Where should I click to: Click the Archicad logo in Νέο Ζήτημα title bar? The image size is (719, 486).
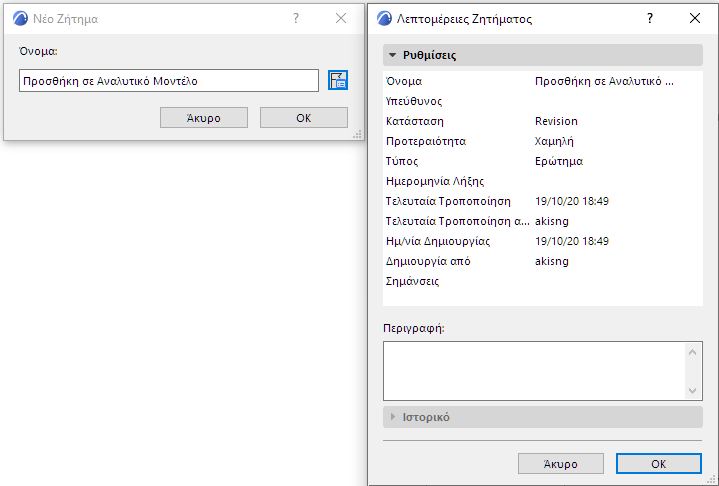[x=20, y=18]
